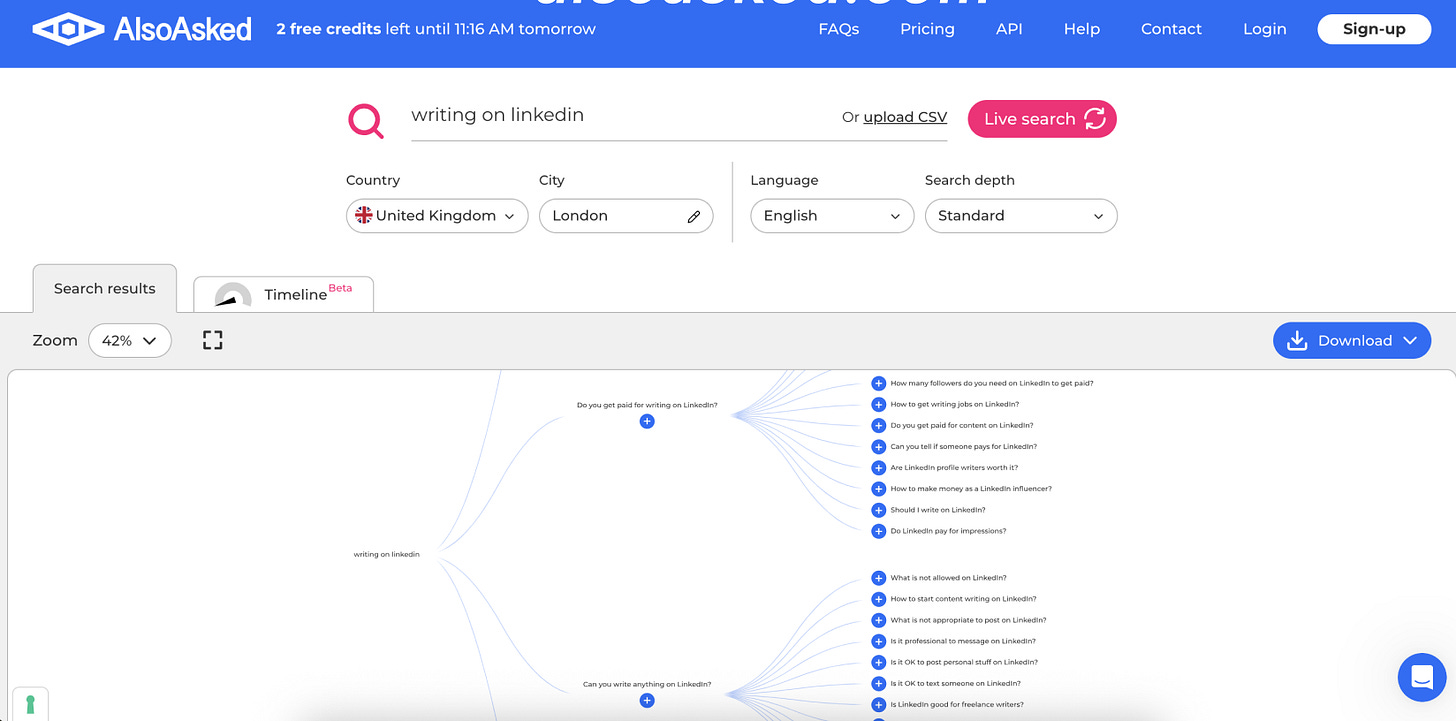The height and width of the screenshot is (721, 1456).
Task: Expand the "Should I write on LinkedIn?" question
Action: 878,510
